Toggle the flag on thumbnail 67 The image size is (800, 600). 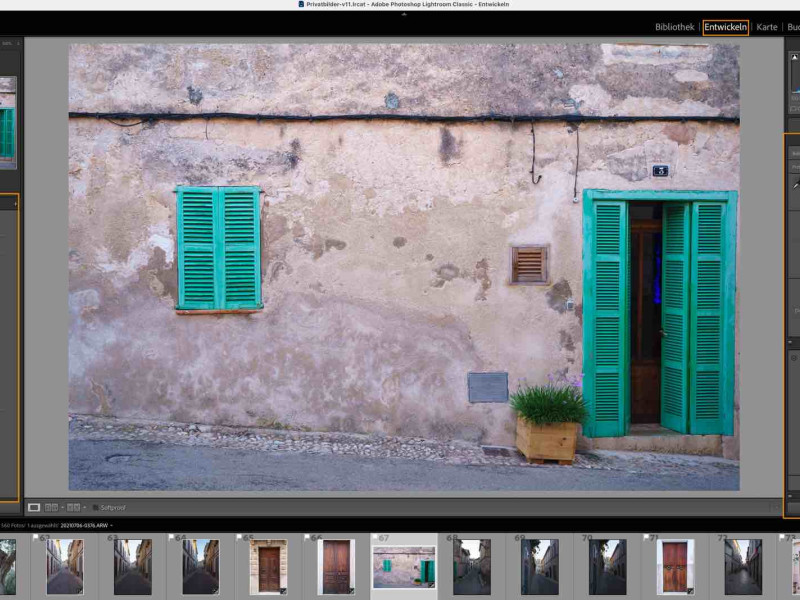tap(374, 537)
